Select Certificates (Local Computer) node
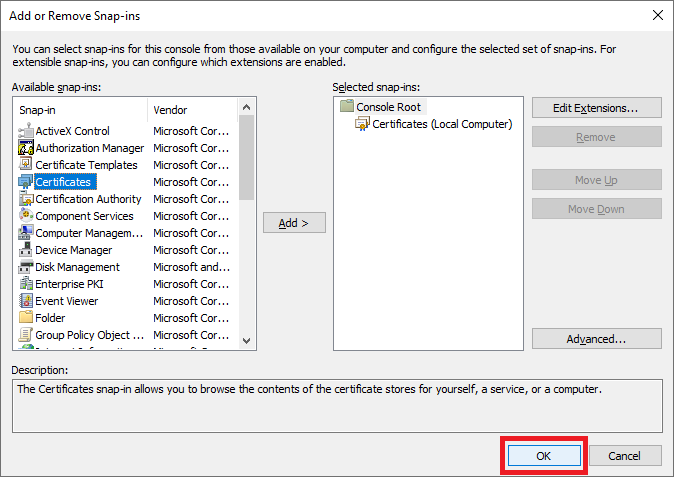 [441, 124]
